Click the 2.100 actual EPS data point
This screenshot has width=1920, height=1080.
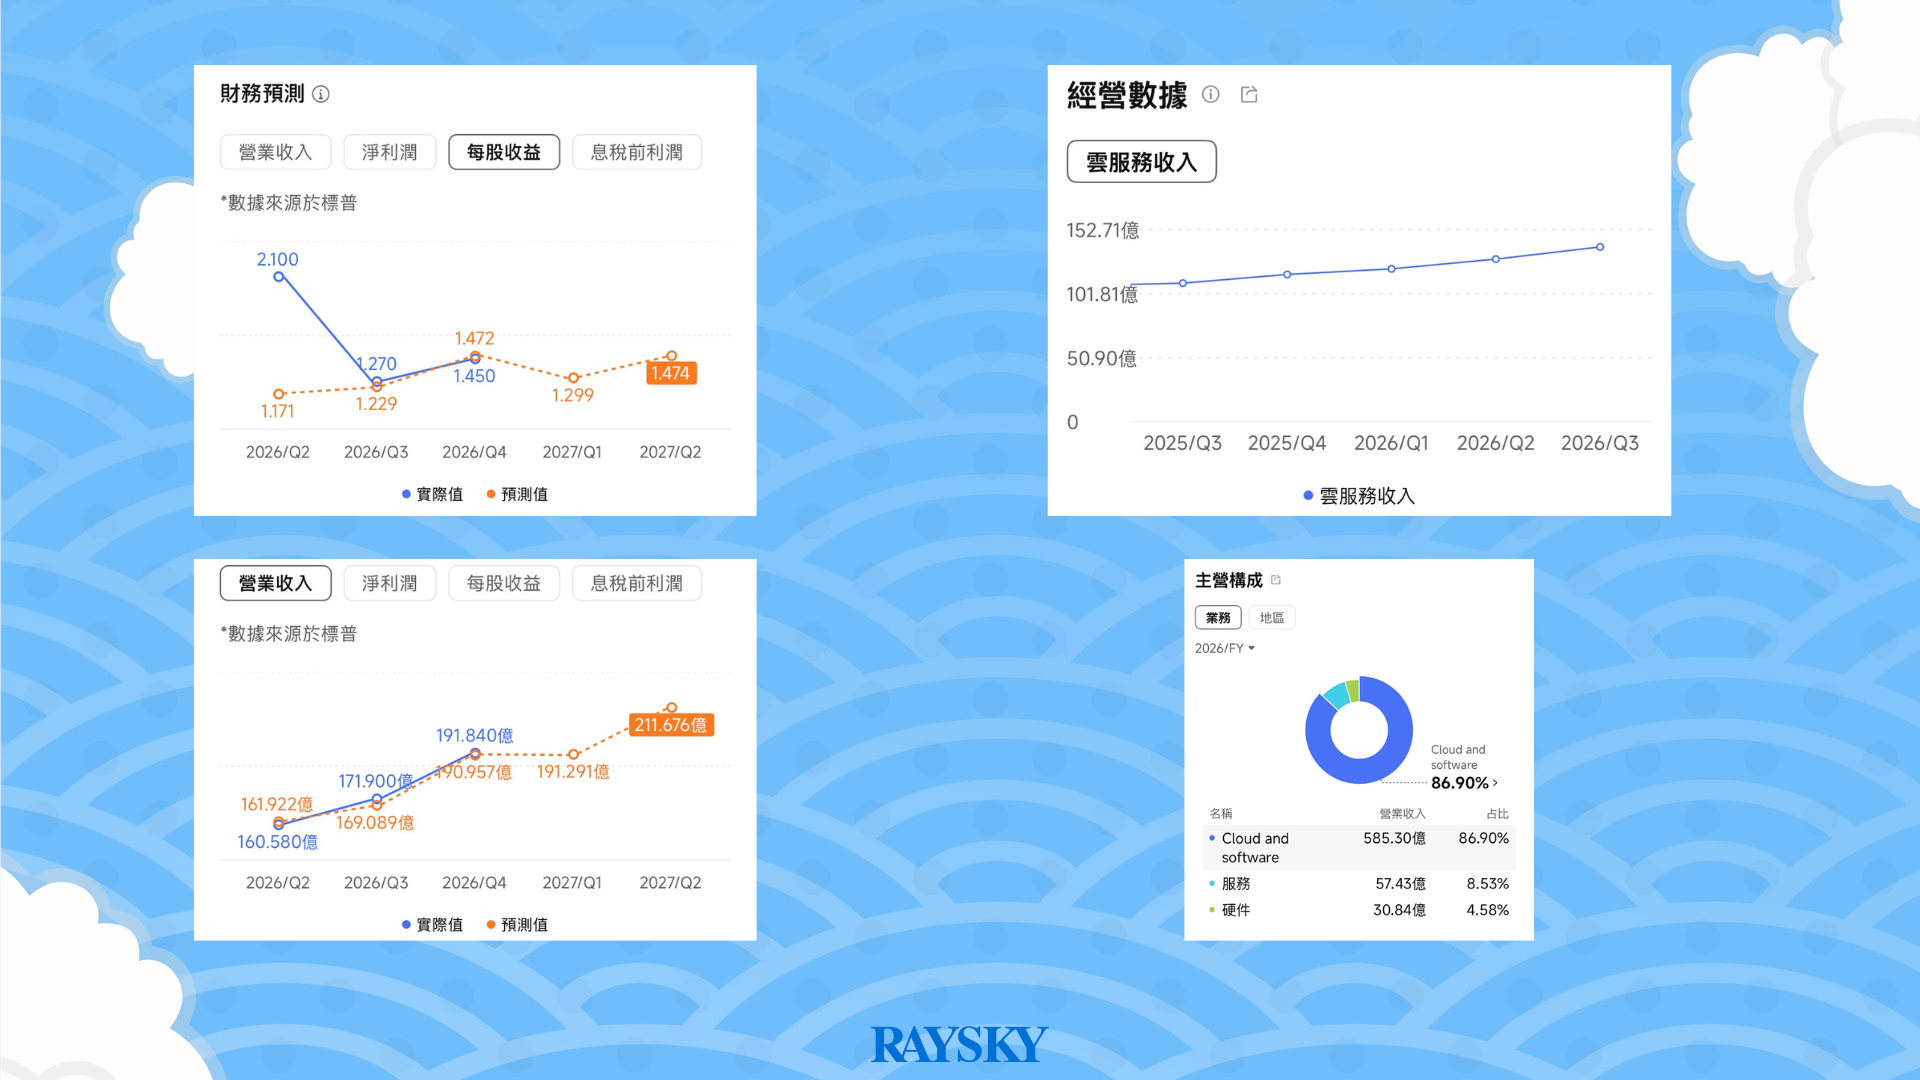click(279, 277)
